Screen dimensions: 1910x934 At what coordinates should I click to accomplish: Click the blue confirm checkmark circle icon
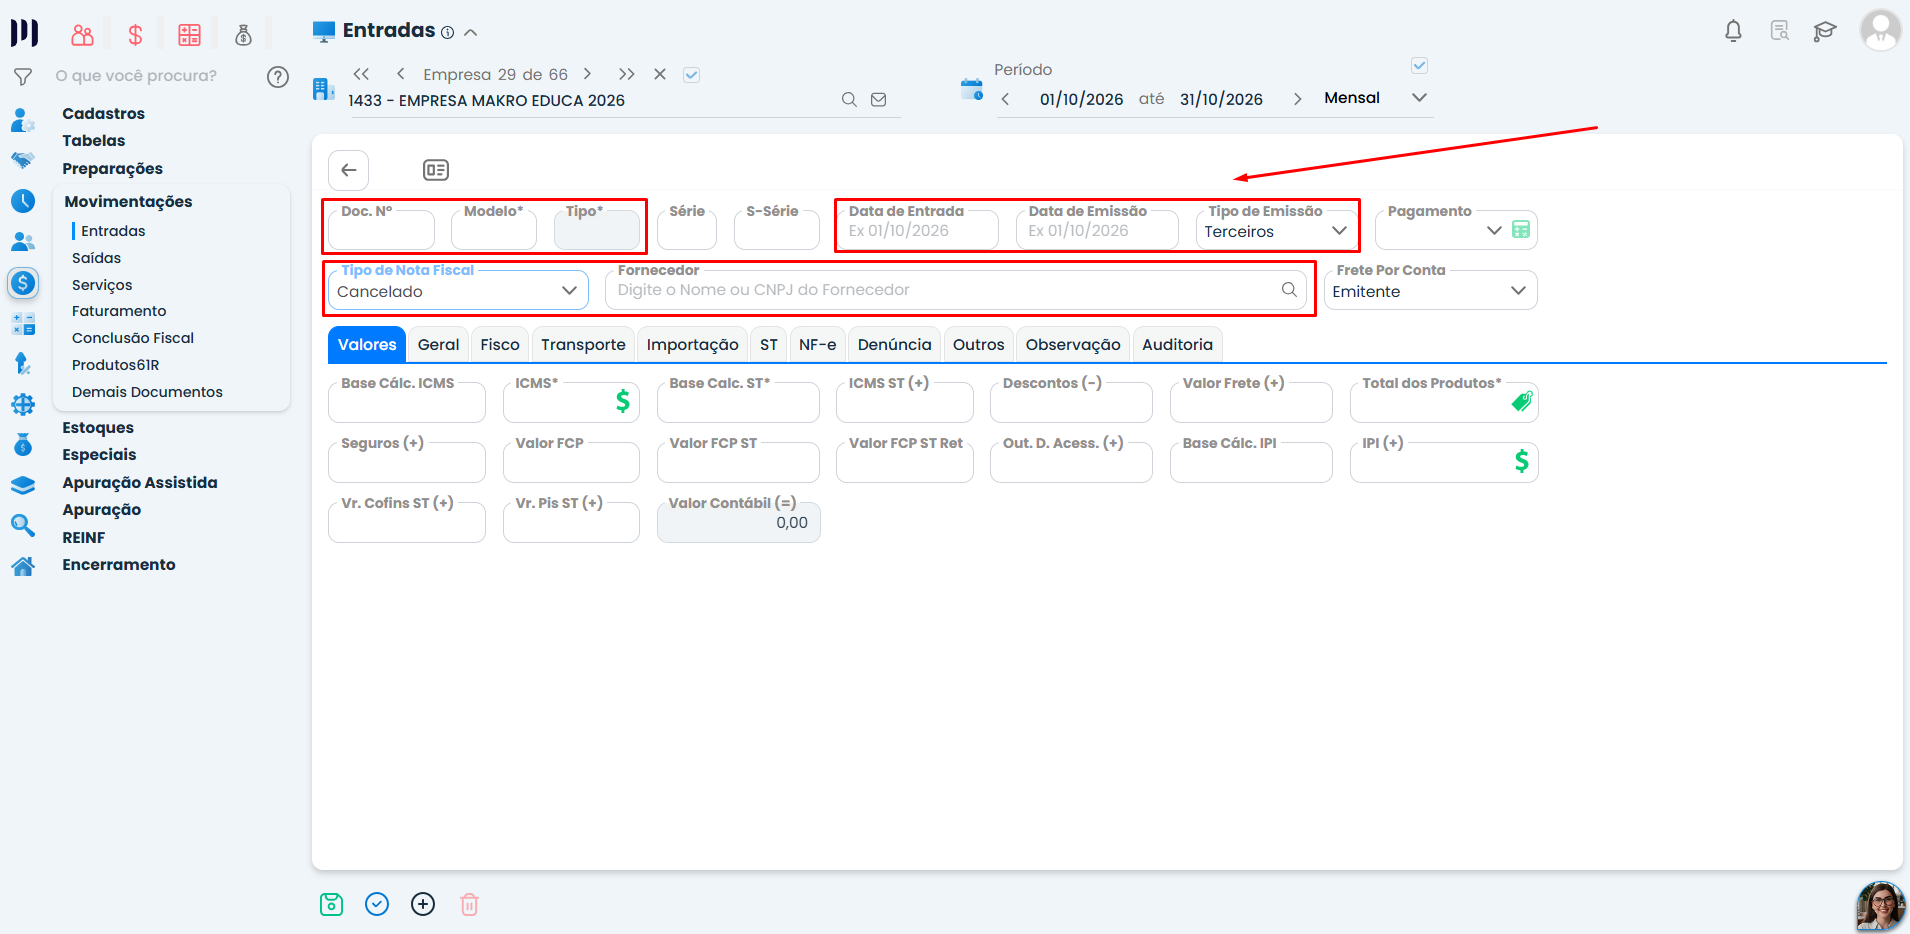point(377,904)
